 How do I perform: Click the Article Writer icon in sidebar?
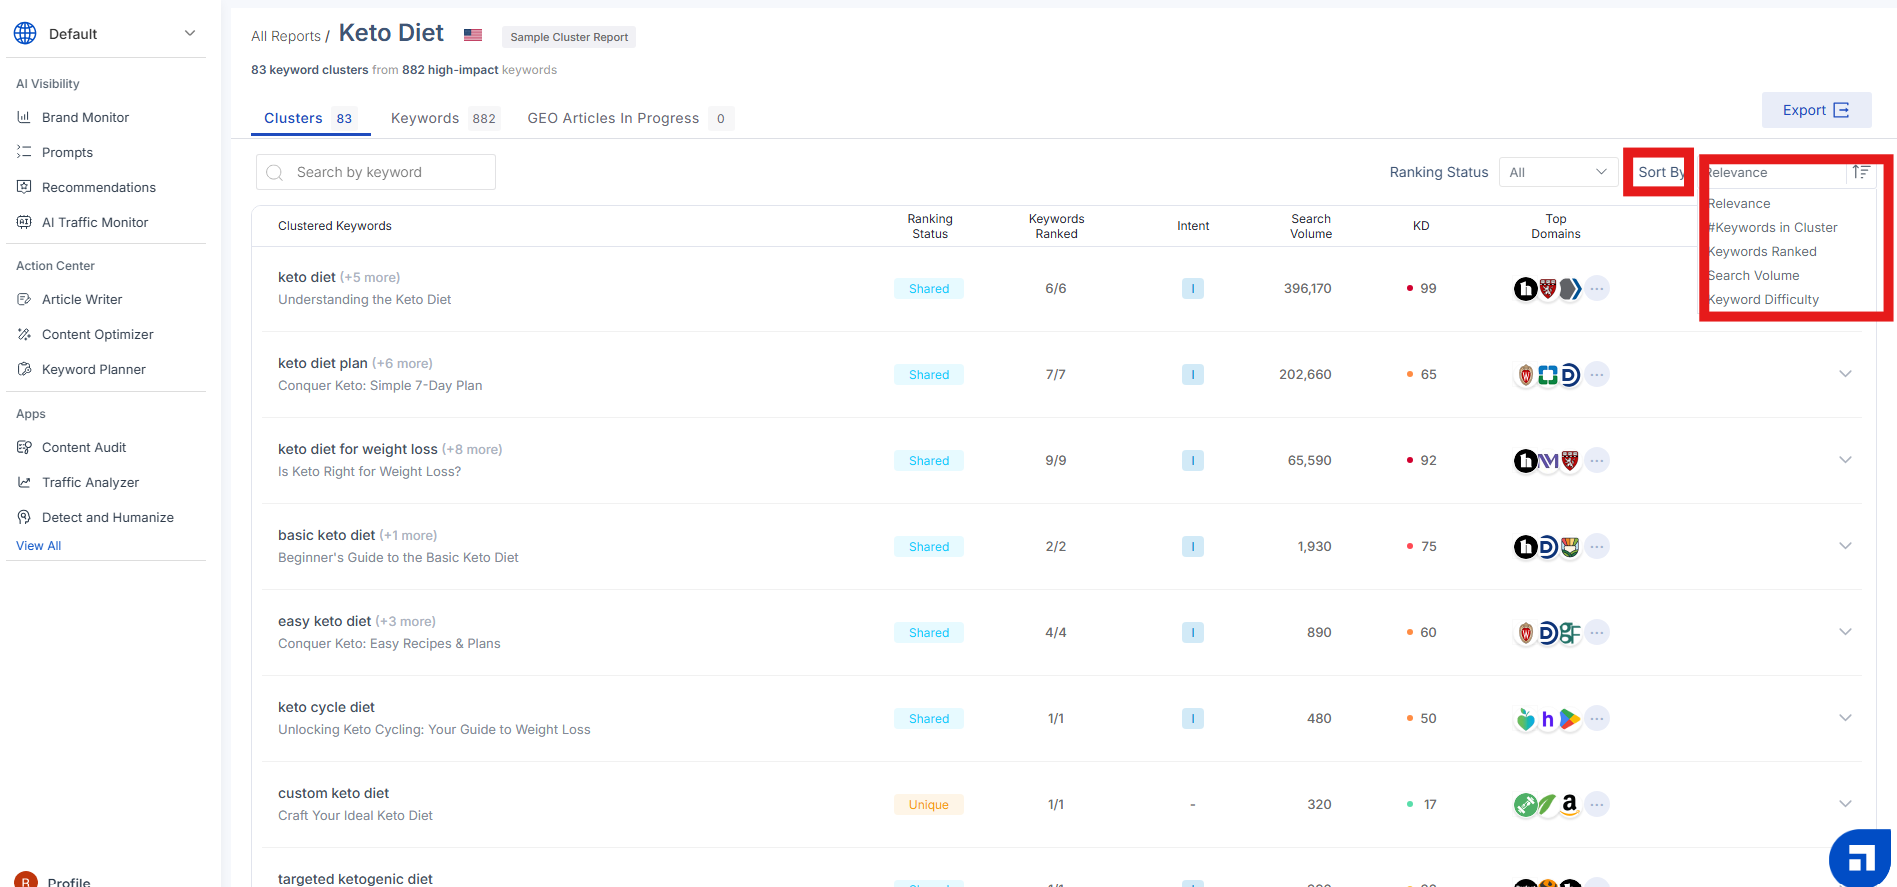24,299
